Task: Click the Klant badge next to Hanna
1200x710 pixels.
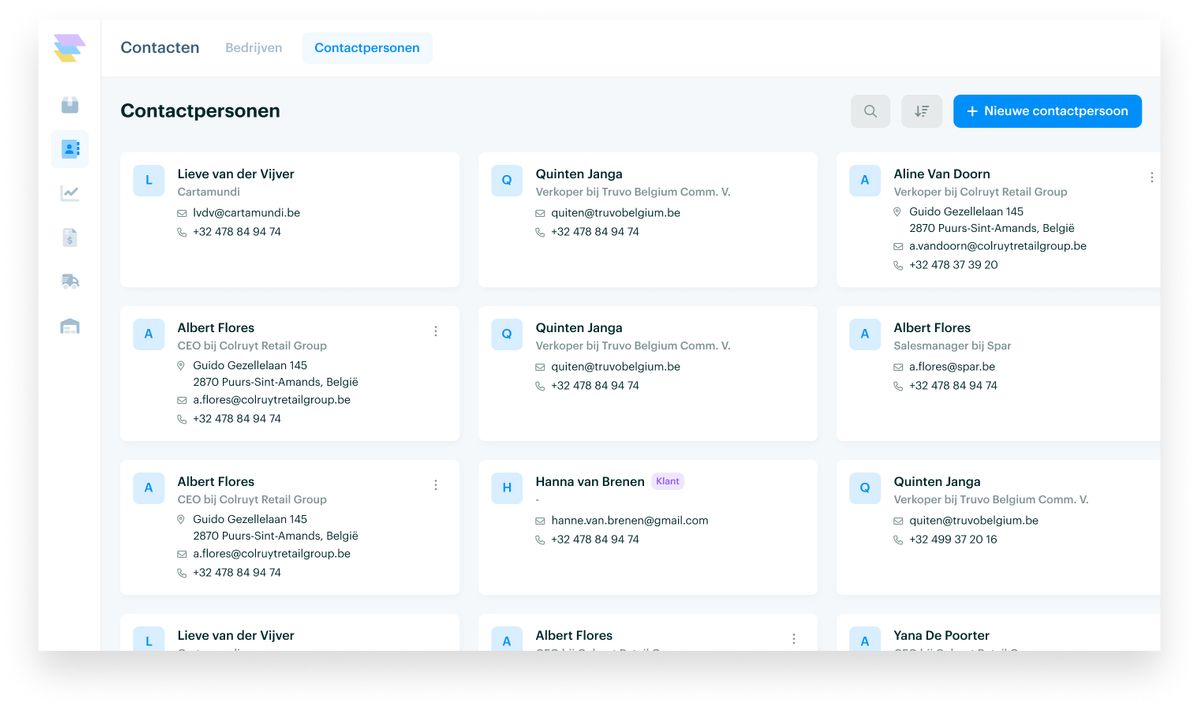Action: coord(668,481)
